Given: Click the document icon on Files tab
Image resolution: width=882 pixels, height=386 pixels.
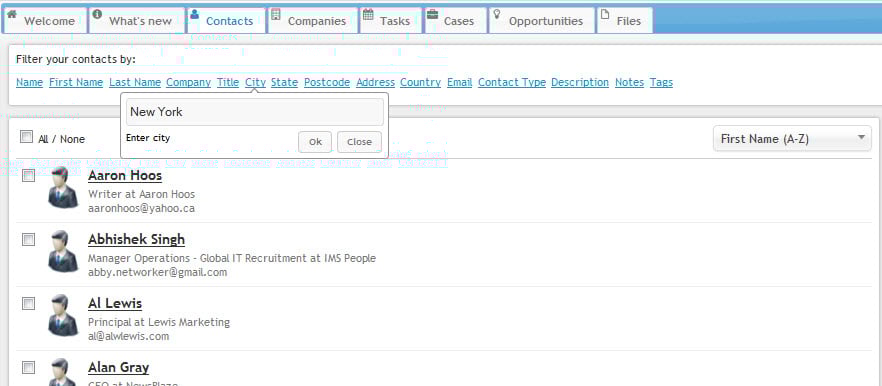Looking at the screenshot, I should [605, 14].
